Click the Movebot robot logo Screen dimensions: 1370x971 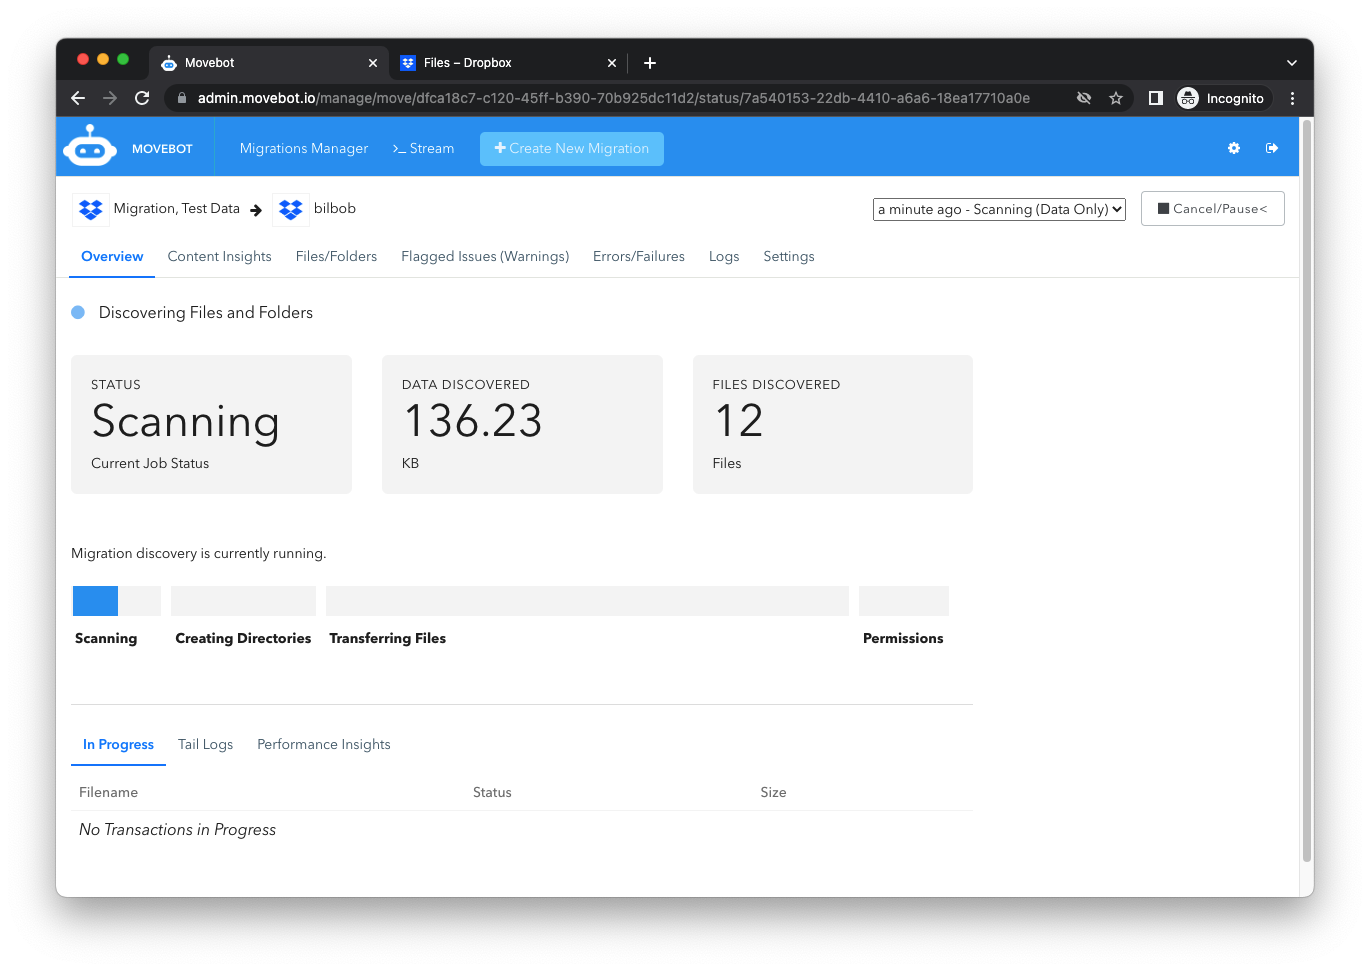click(90, 147)
